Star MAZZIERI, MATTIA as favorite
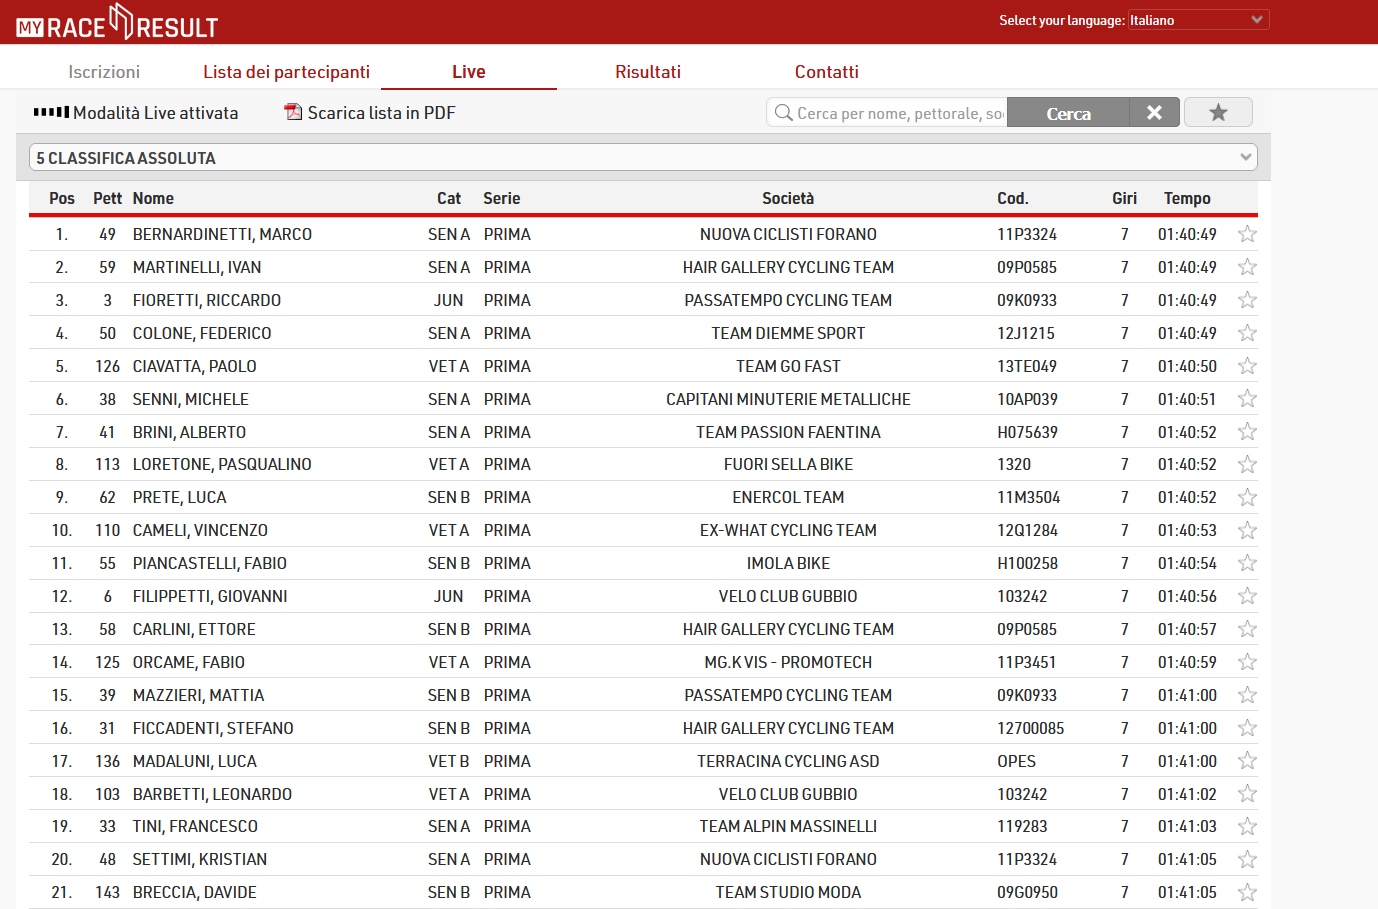The width and height of the screenshot is (1378, 909). (x=1247, y=695)
